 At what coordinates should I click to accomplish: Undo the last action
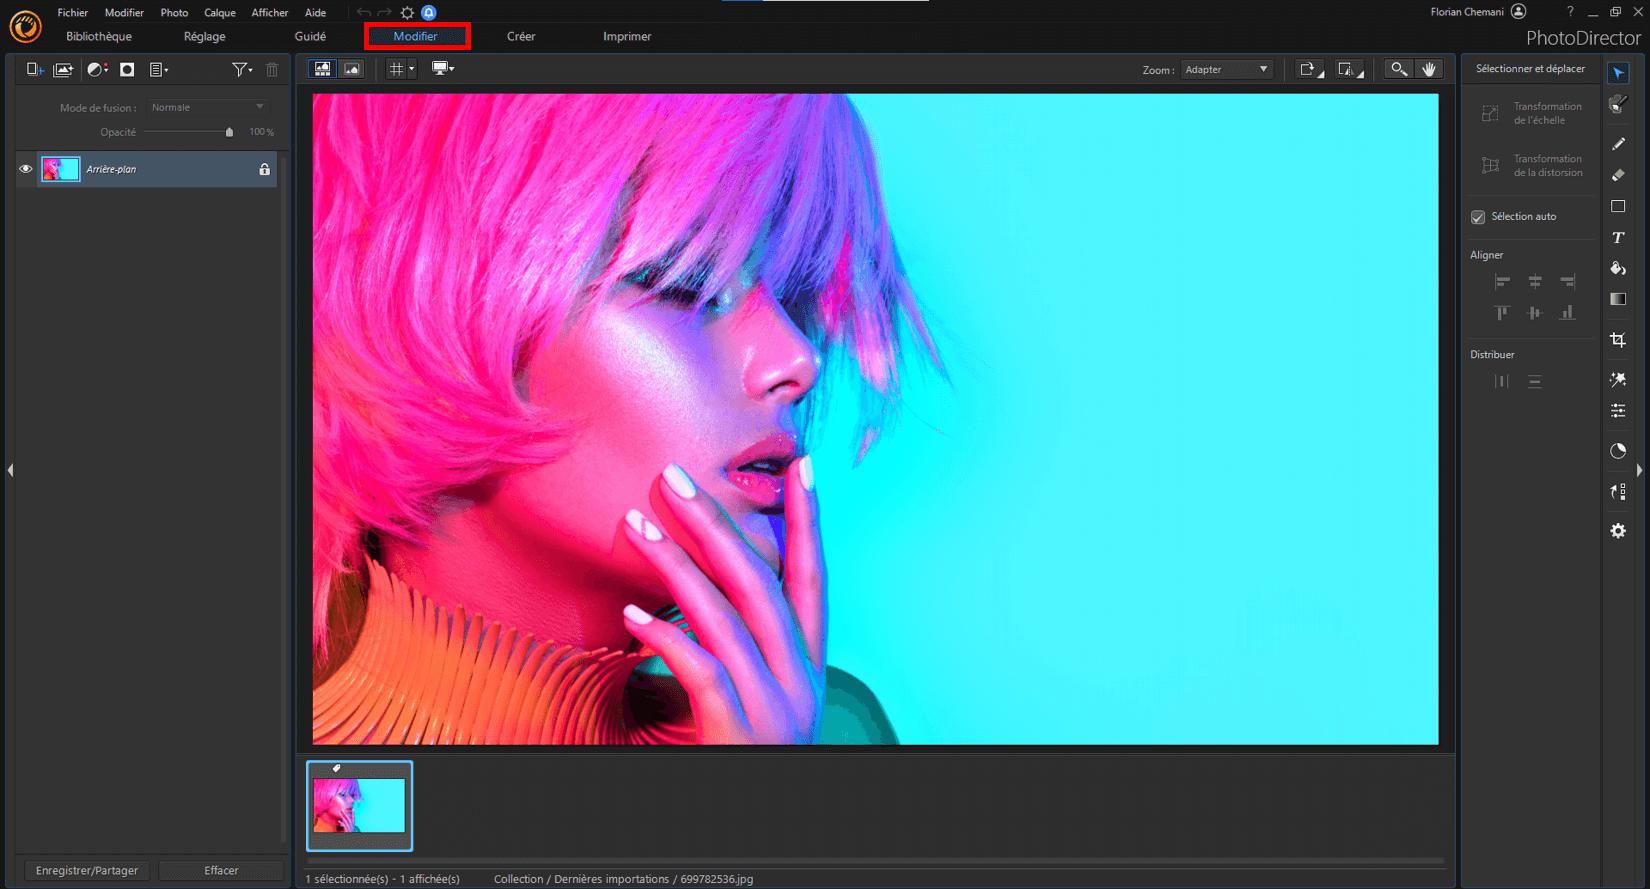364,13
